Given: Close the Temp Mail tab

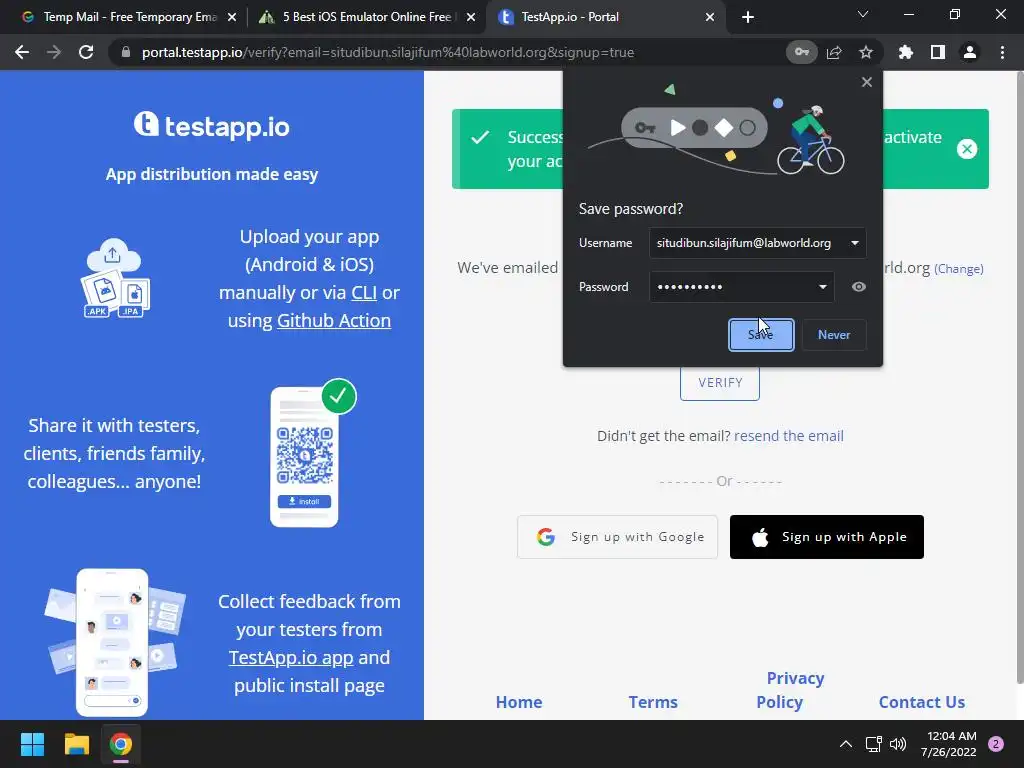Looking at the screenshot, I should pyautogui.click(x=231, y=17).
